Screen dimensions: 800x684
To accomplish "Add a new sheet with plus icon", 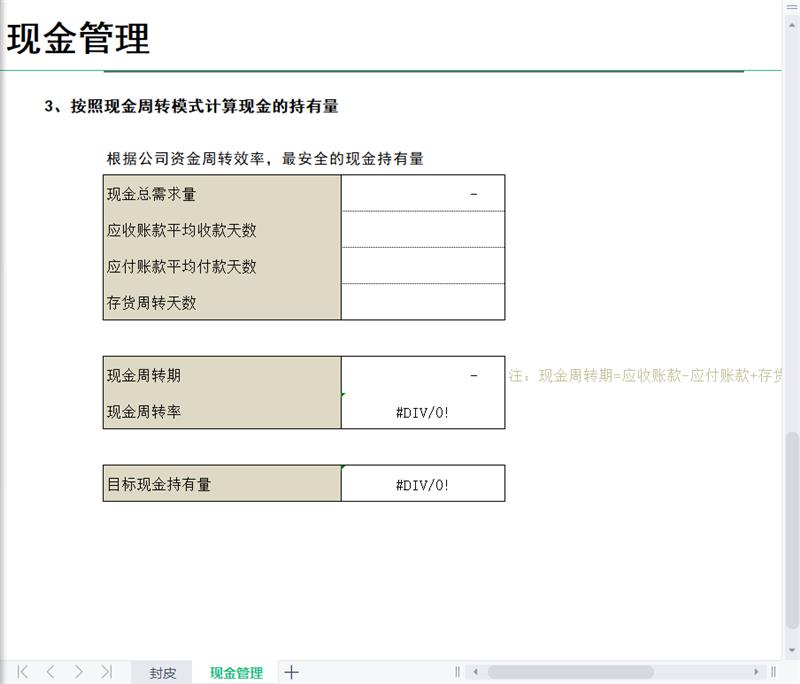I will (291, 672).
